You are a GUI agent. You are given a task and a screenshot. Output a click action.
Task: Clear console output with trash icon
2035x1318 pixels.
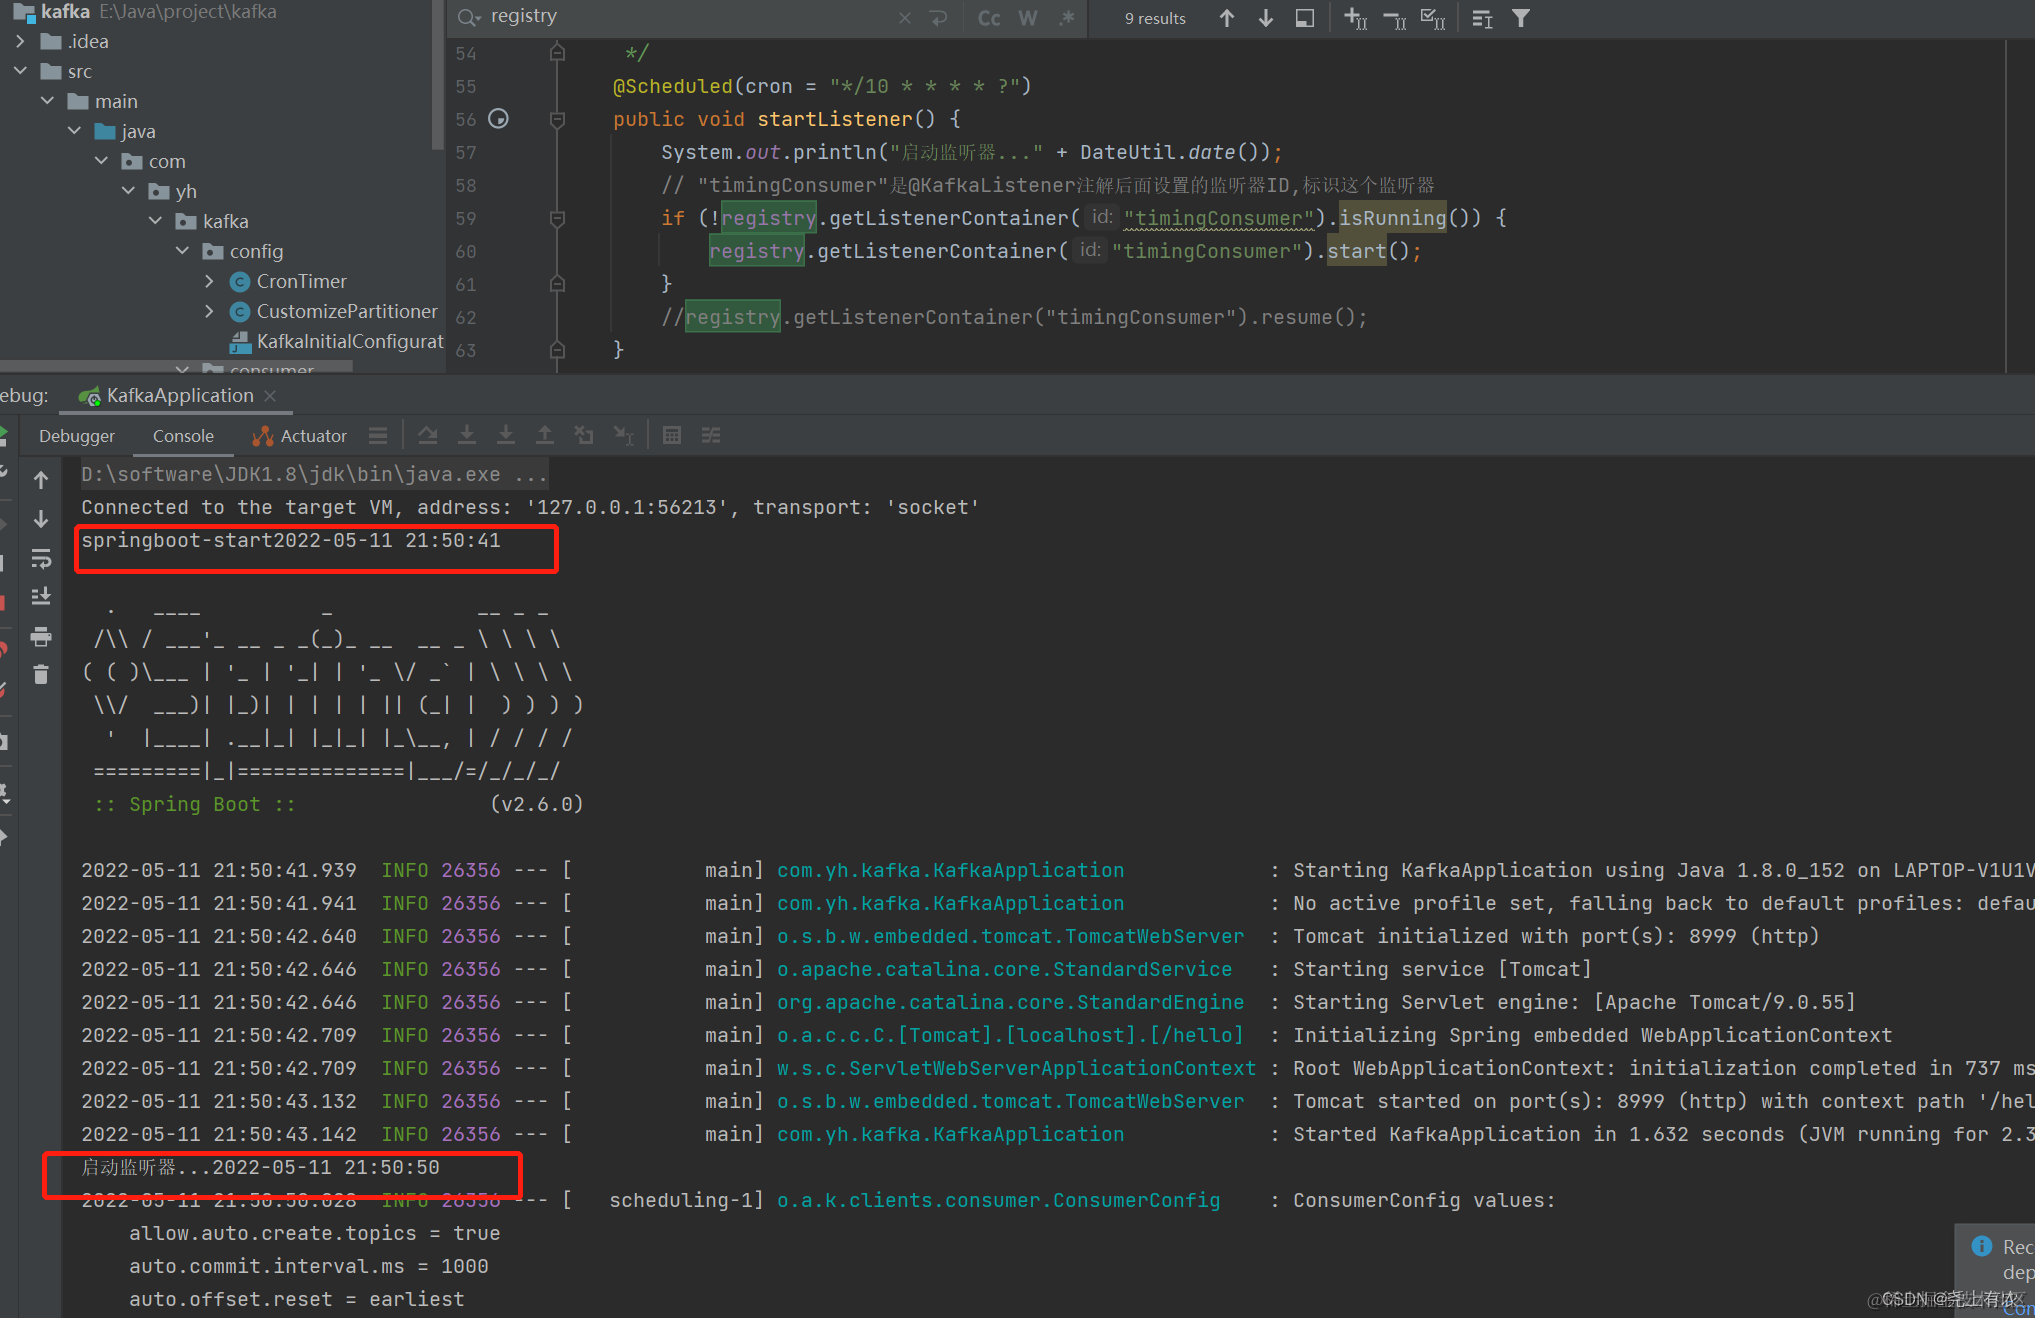(41, 675)
